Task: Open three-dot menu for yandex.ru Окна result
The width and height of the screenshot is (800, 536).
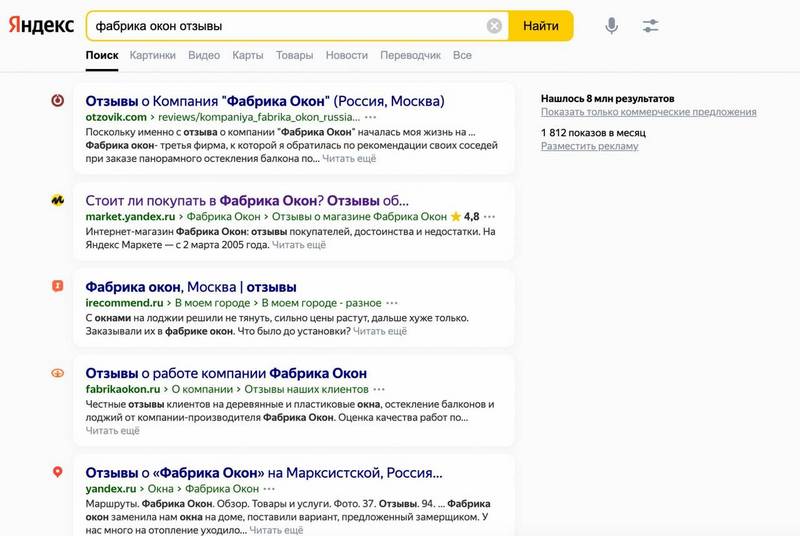Action: click(x=269, y=489)
